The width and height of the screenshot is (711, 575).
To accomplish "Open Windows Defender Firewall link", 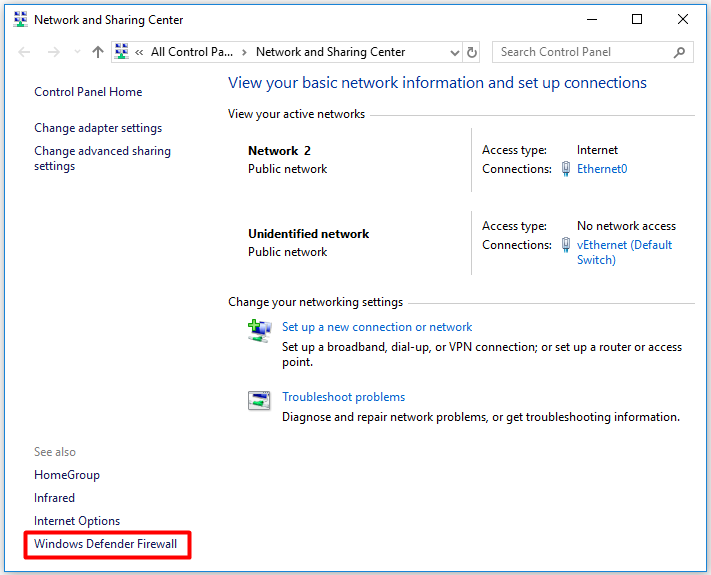I will point(105,544).
